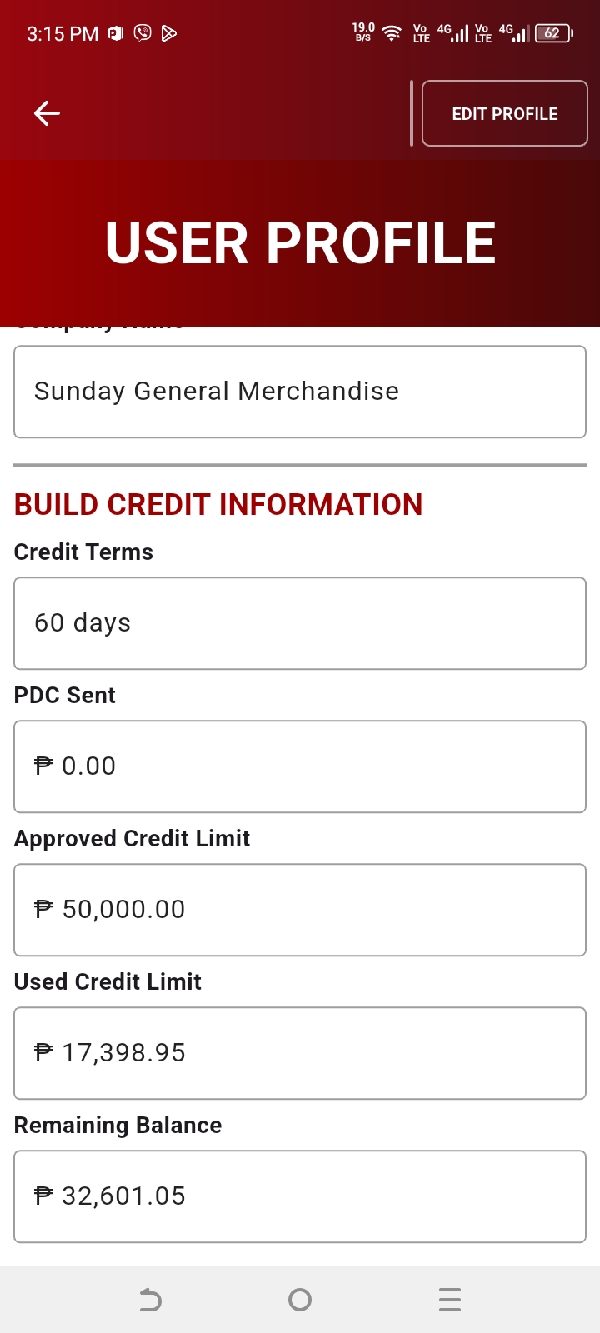Tap the Build Credit Information heading
The height and width of the screenshot is (1333, 600).
pyautogui.click(x=218, y=504)
